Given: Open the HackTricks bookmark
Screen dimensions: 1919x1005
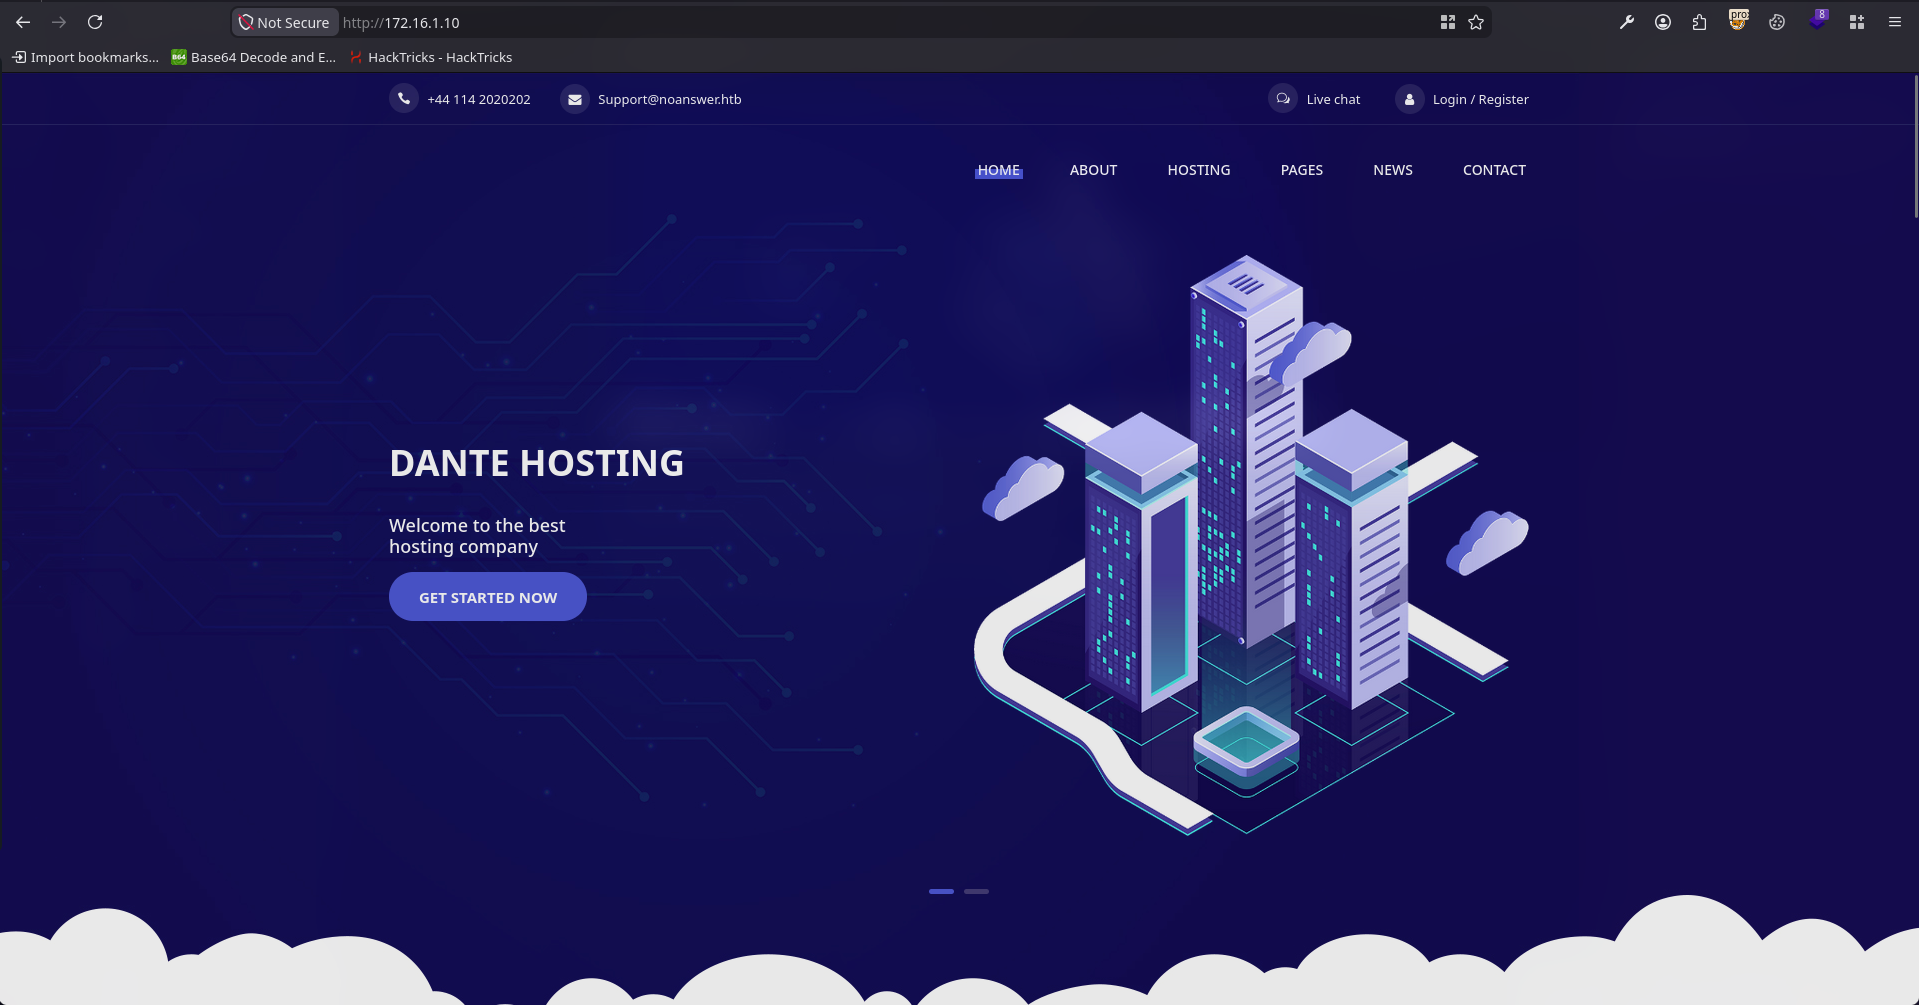Looking at the screenshot, I should [x=431, y=57].
